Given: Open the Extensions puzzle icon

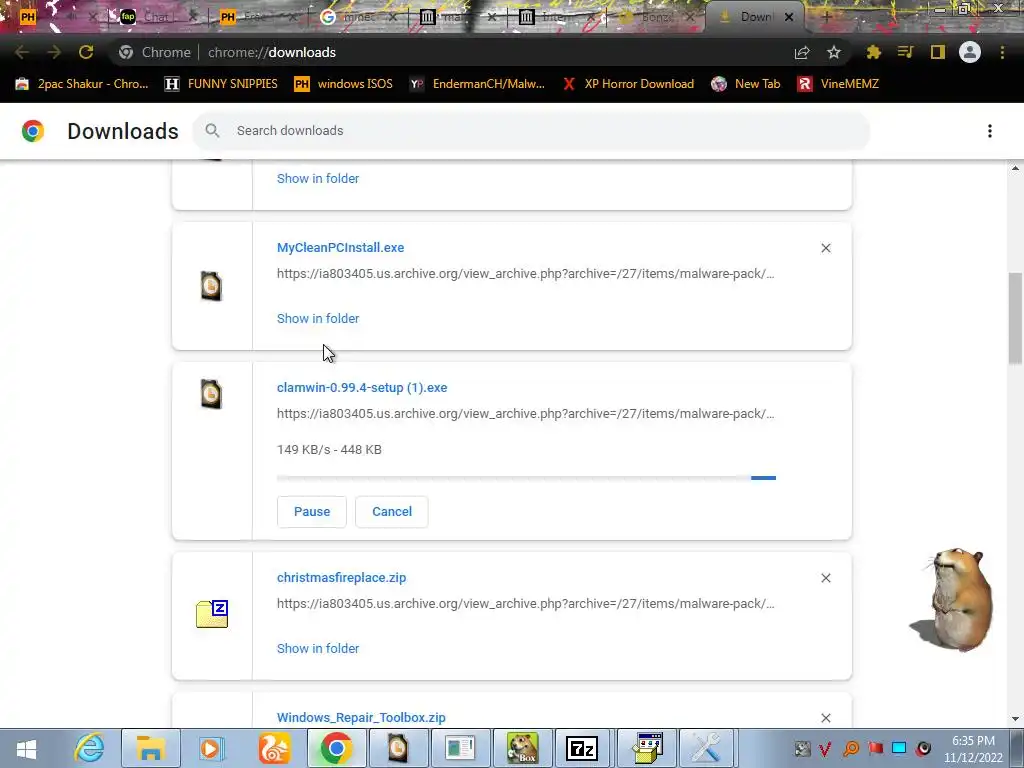Looking at the screenshot, I should [874, 52].
